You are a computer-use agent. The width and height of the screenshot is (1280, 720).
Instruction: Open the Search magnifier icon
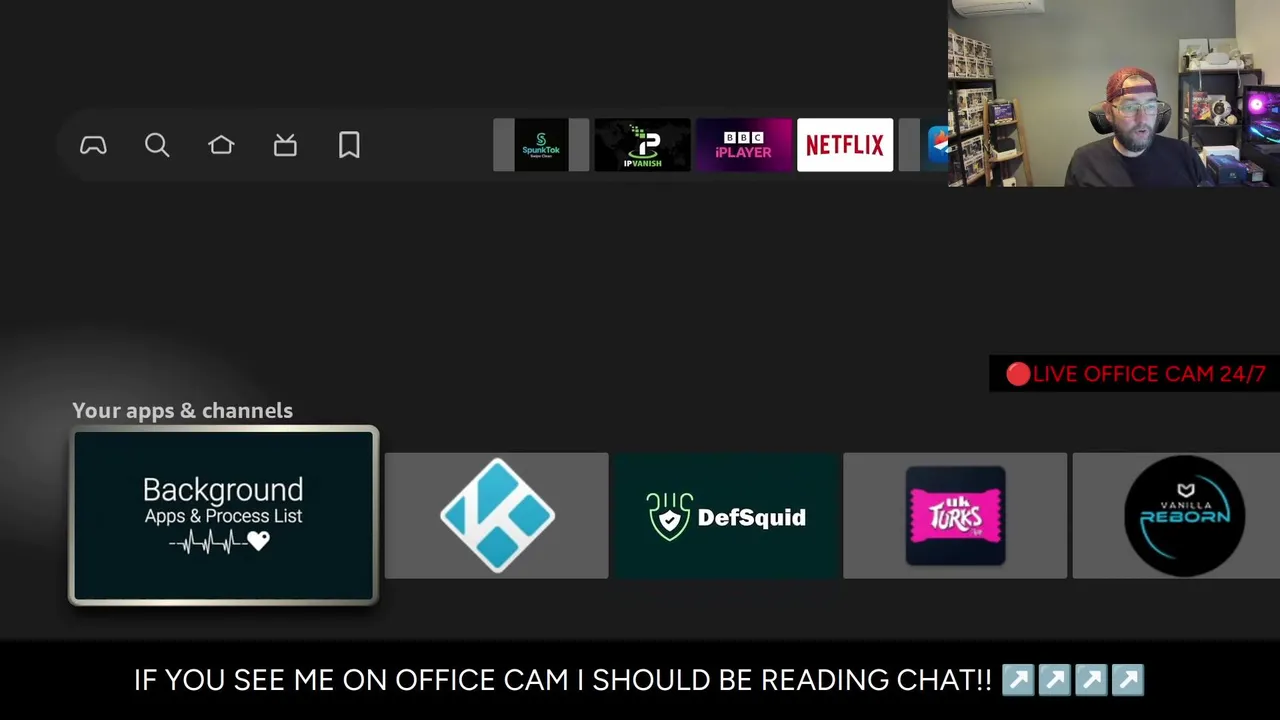157,146
